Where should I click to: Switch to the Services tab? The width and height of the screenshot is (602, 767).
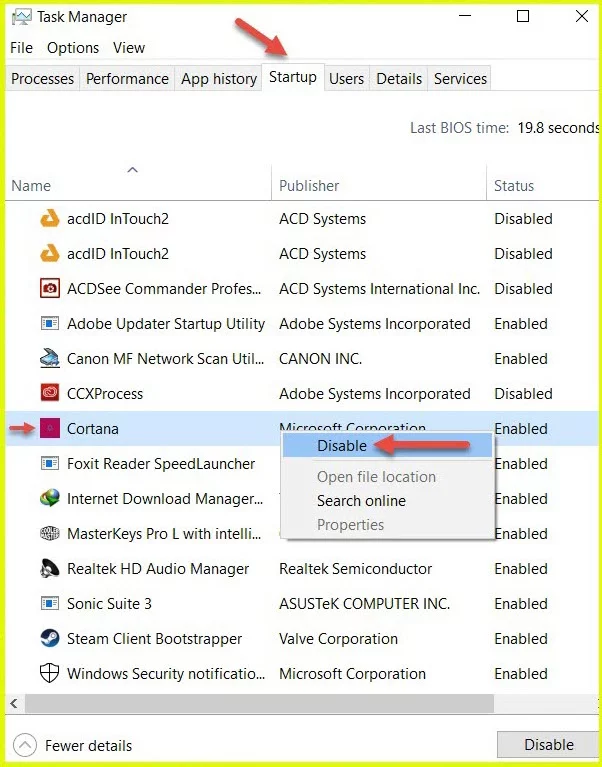460,79
